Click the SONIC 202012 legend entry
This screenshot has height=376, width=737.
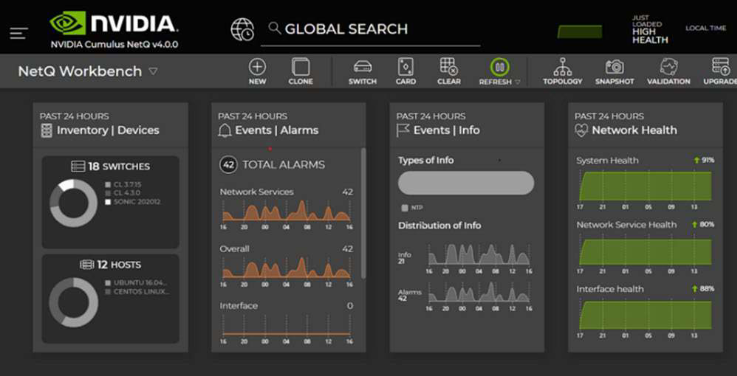point(133,202)
